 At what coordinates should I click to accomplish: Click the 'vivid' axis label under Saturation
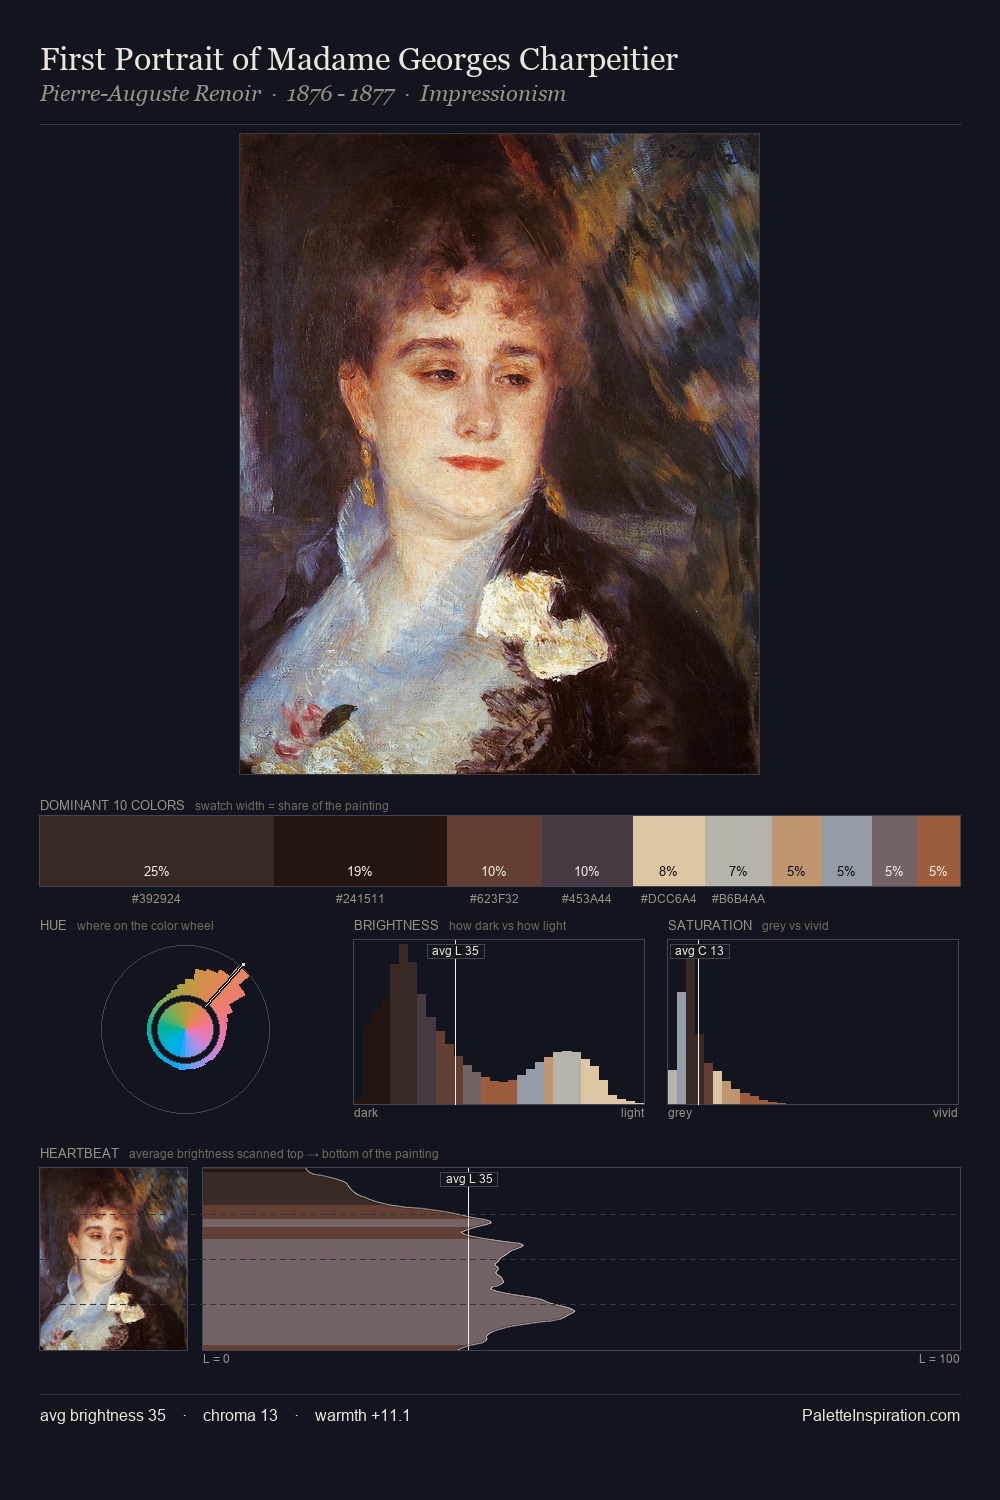click(x=945, y=1113)
